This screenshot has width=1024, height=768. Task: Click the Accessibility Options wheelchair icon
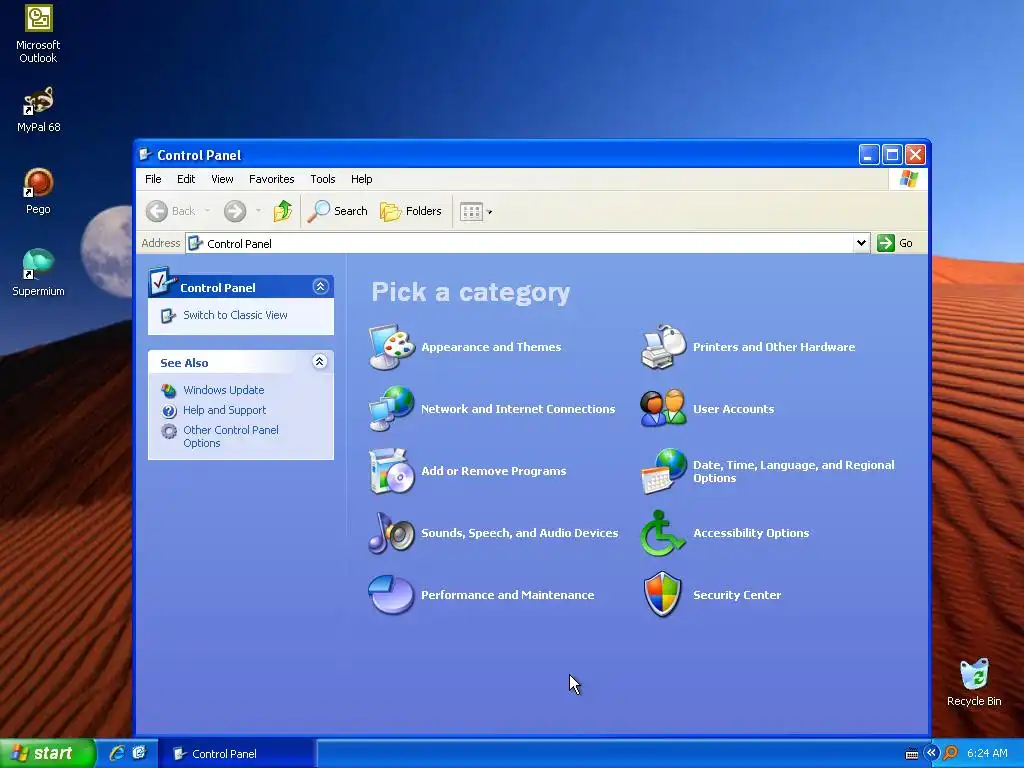[663, 533]
